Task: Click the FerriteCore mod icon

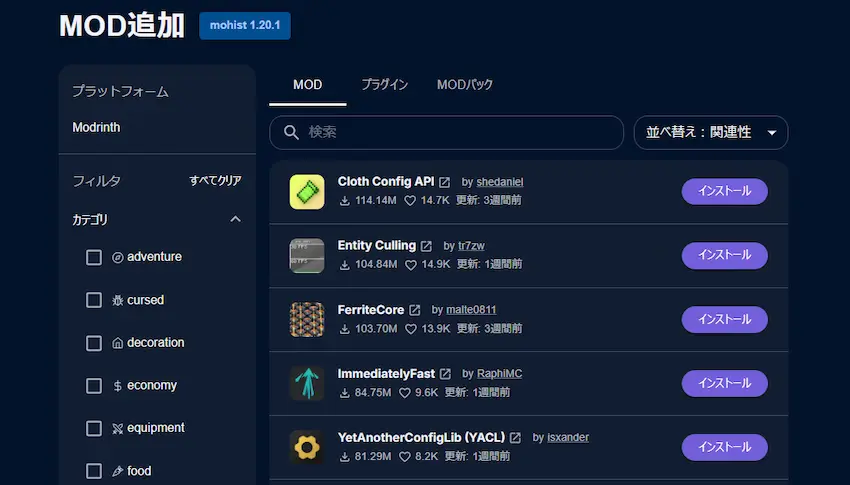Action: pyautogui.click(x=307, y=320)
